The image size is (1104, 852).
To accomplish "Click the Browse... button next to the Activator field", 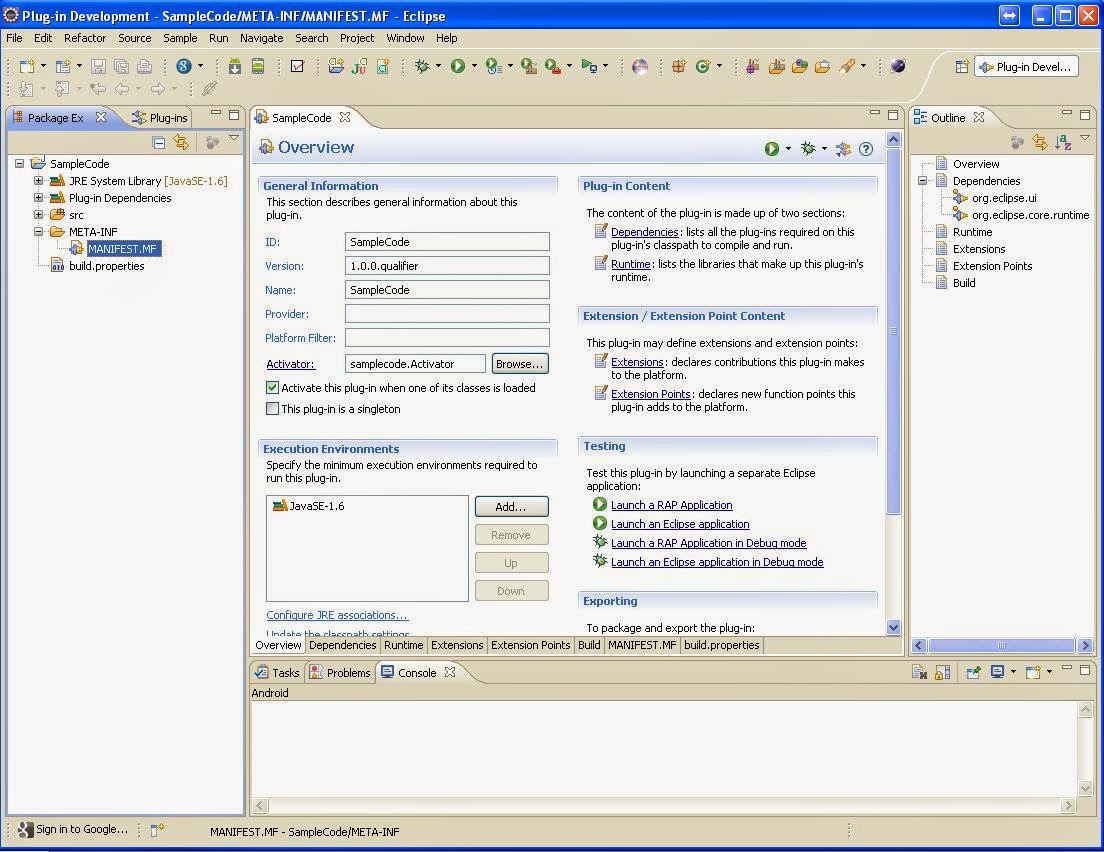I will [520, 364].
